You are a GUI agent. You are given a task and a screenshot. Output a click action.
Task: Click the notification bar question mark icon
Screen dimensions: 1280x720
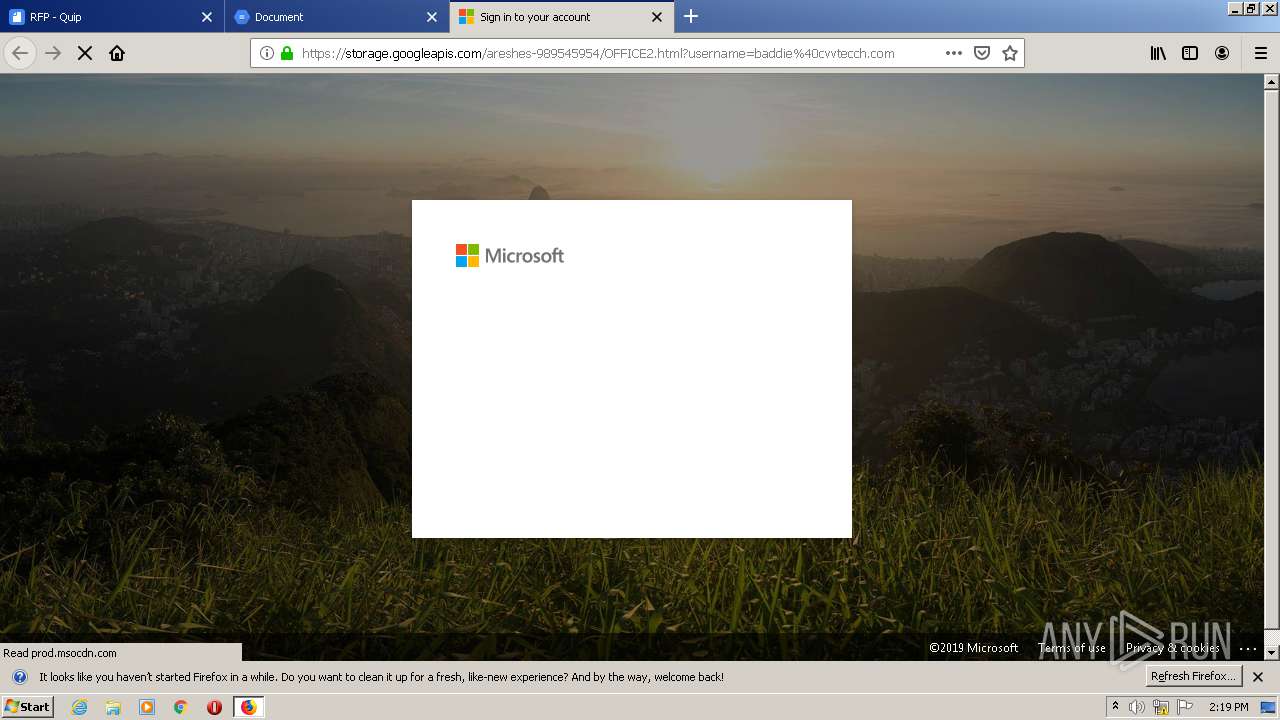[x=20, y=677]
